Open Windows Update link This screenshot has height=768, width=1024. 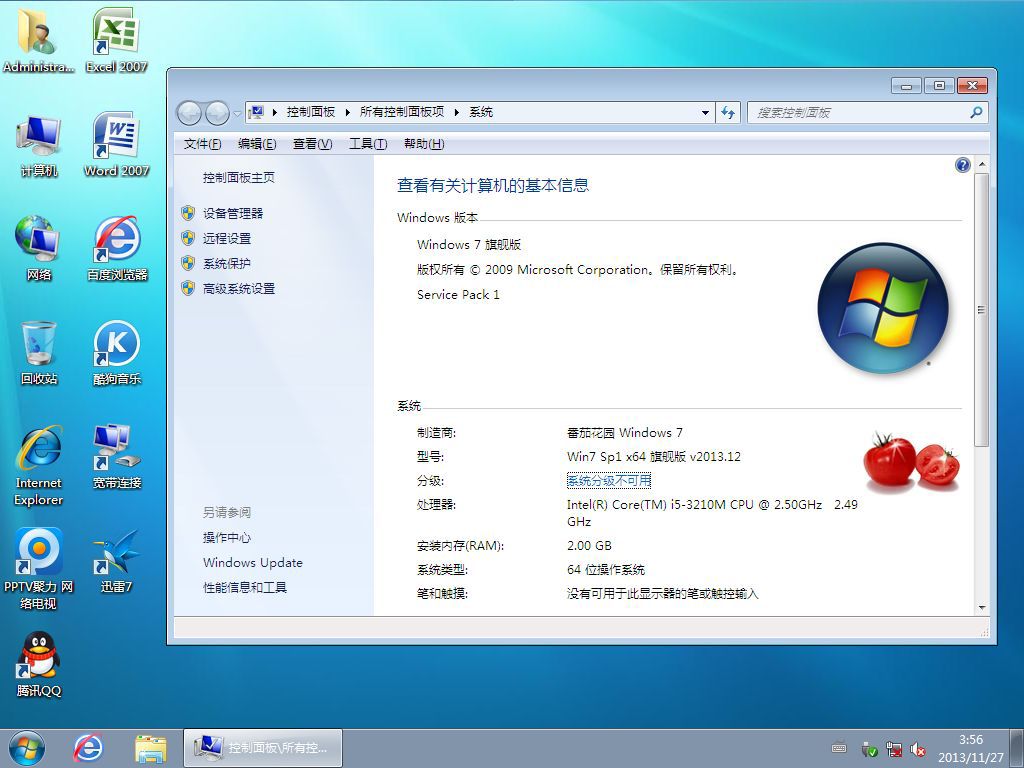click(253, 562)
